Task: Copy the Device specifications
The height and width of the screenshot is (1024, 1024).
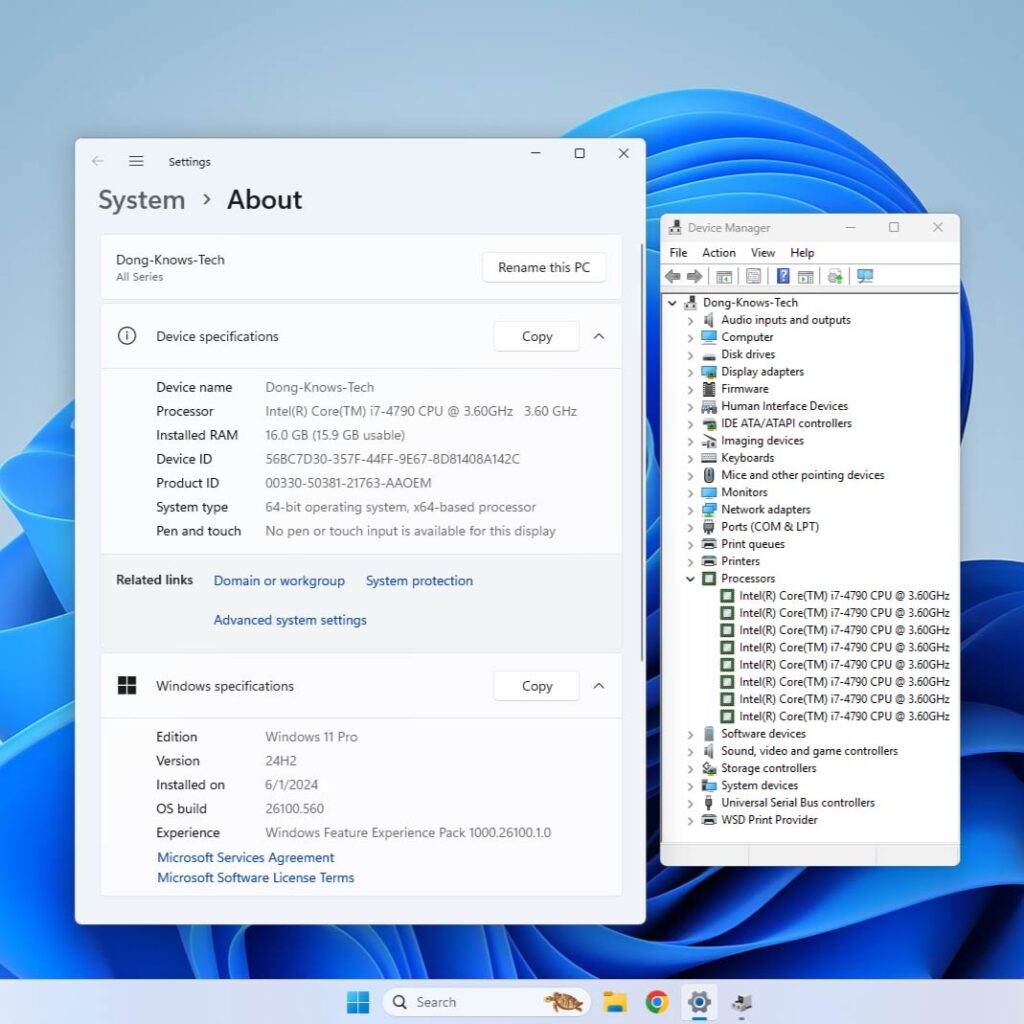Action: pyautogui.click(x=537, y=336)
